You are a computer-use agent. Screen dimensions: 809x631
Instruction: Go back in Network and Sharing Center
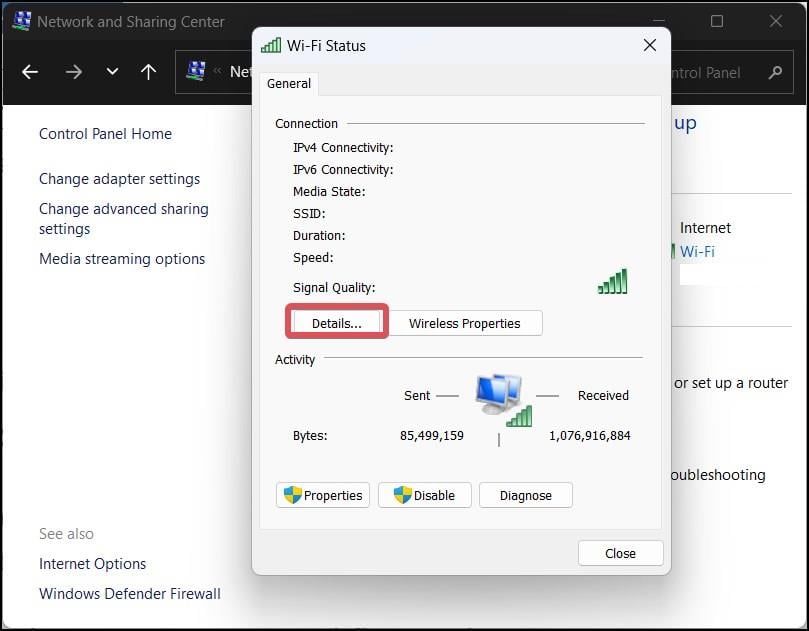point(30,72)
